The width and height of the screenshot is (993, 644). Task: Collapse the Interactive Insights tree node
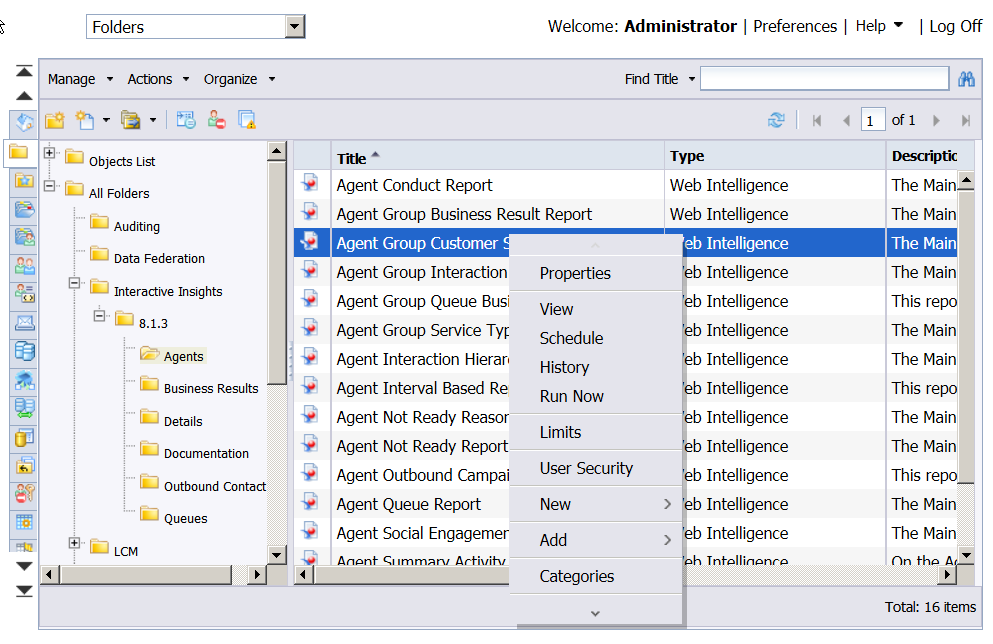coord(74,282)
